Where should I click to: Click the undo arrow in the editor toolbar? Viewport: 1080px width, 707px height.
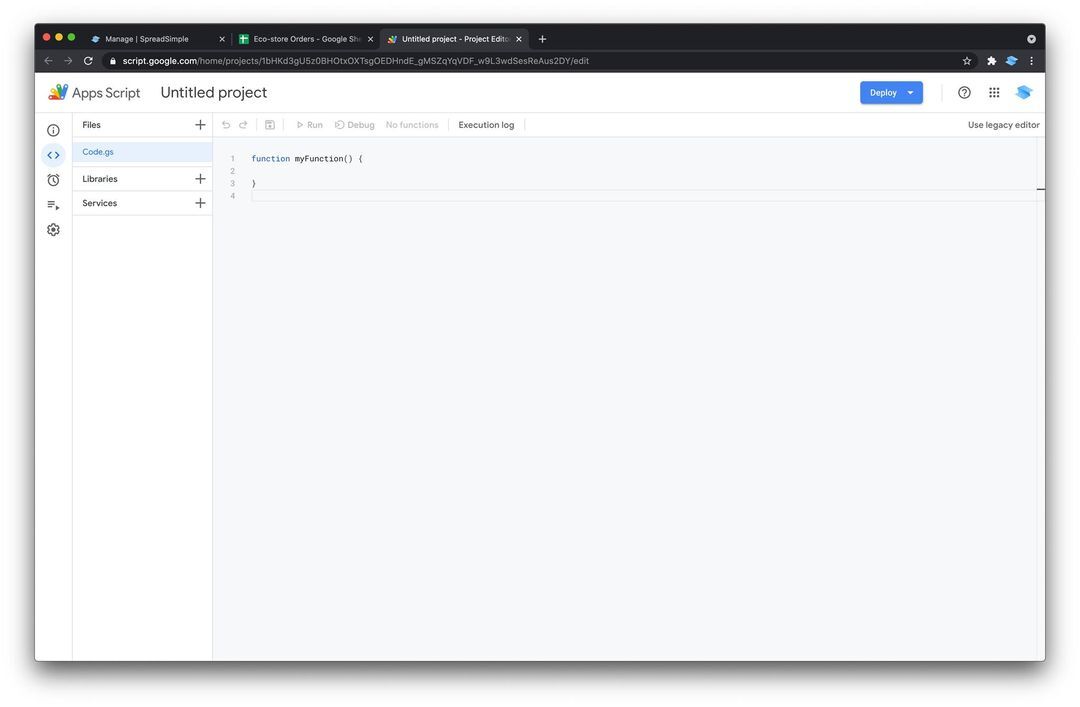pyautogui.click(x=225, y=124)
